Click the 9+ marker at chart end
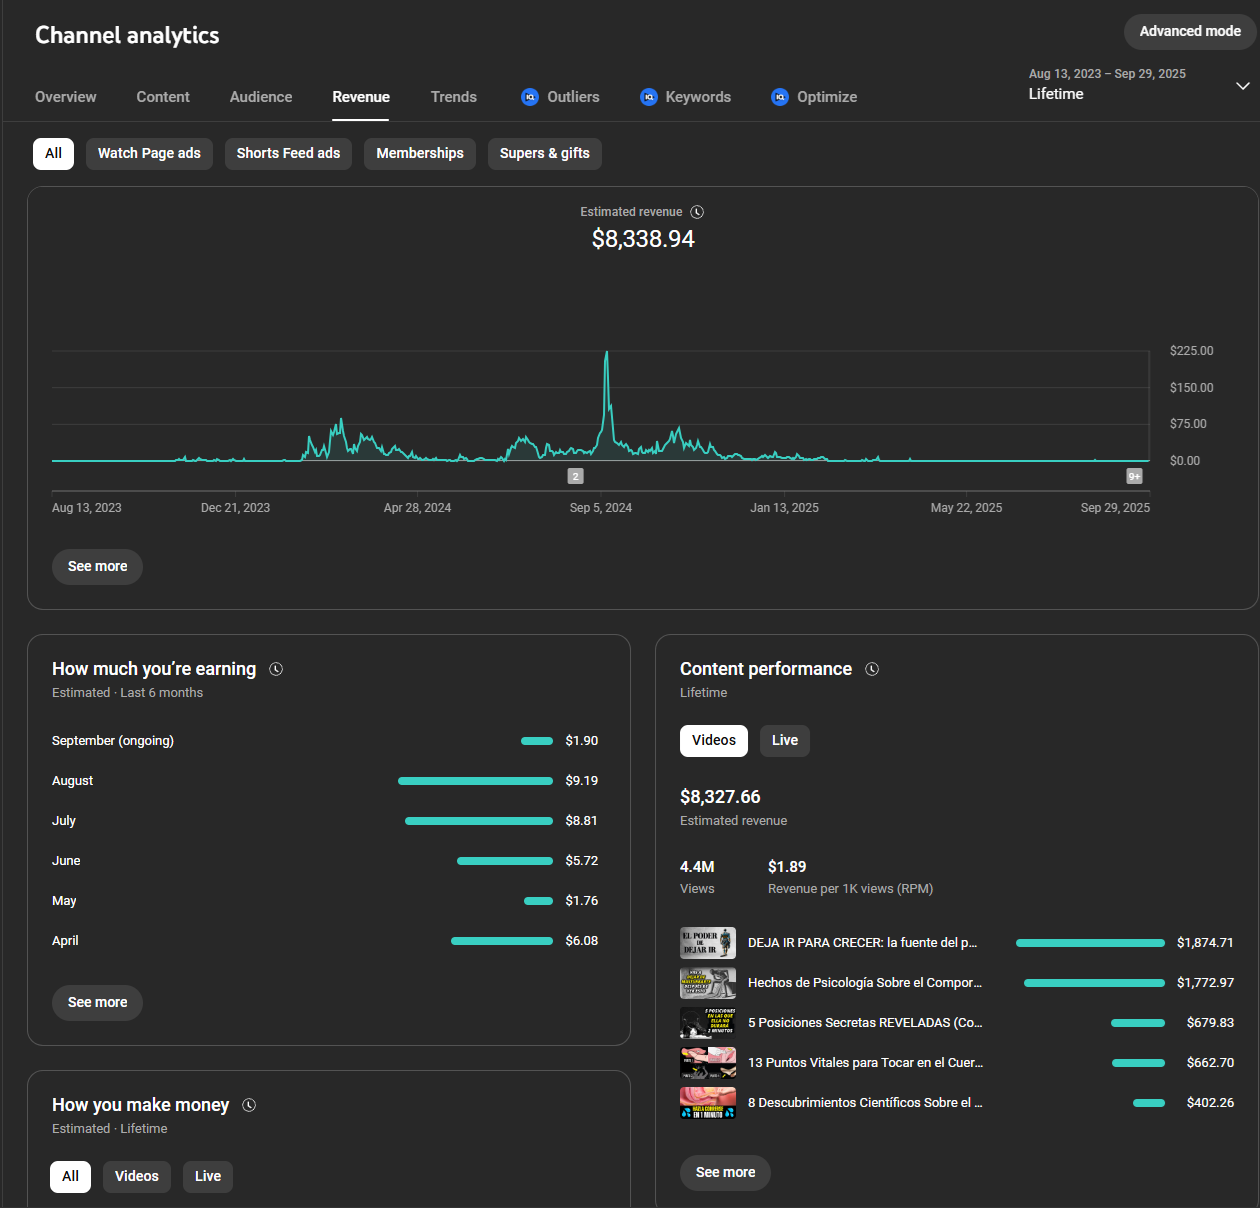Screen dimensions: 1260x1208 pos(1134,477)
